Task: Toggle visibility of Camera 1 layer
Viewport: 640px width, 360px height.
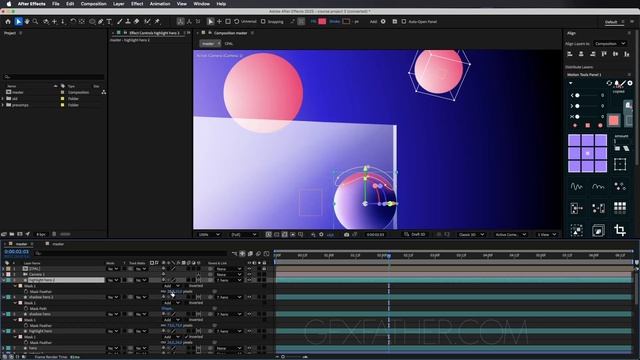Action: pos(249,274)
